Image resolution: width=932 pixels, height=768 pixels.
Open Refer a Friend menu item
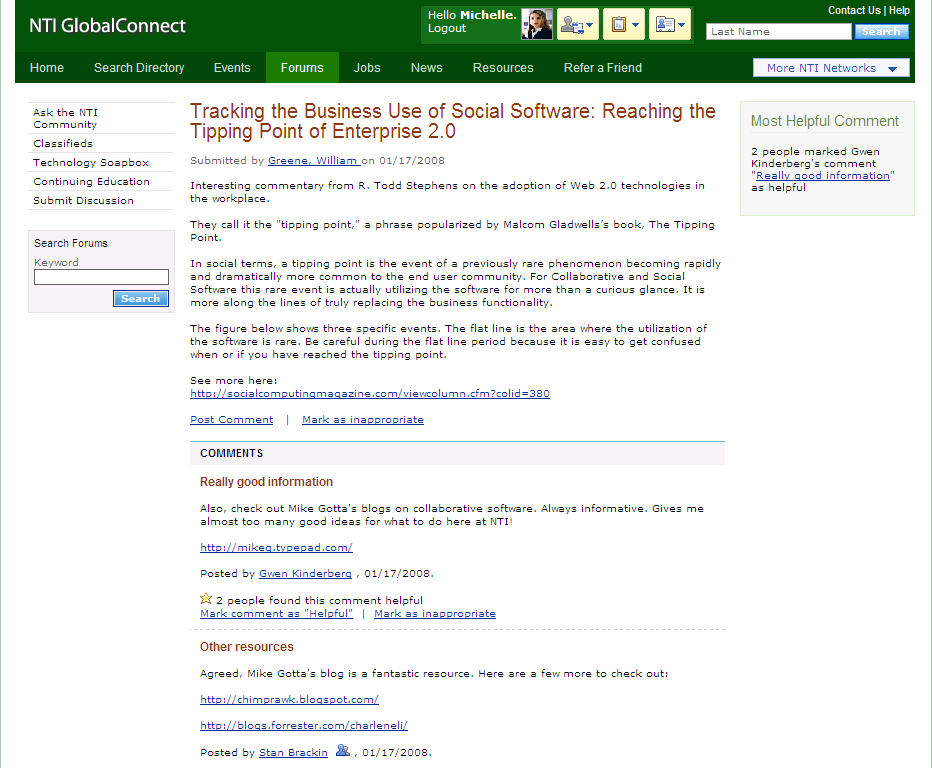coord(603,68)
